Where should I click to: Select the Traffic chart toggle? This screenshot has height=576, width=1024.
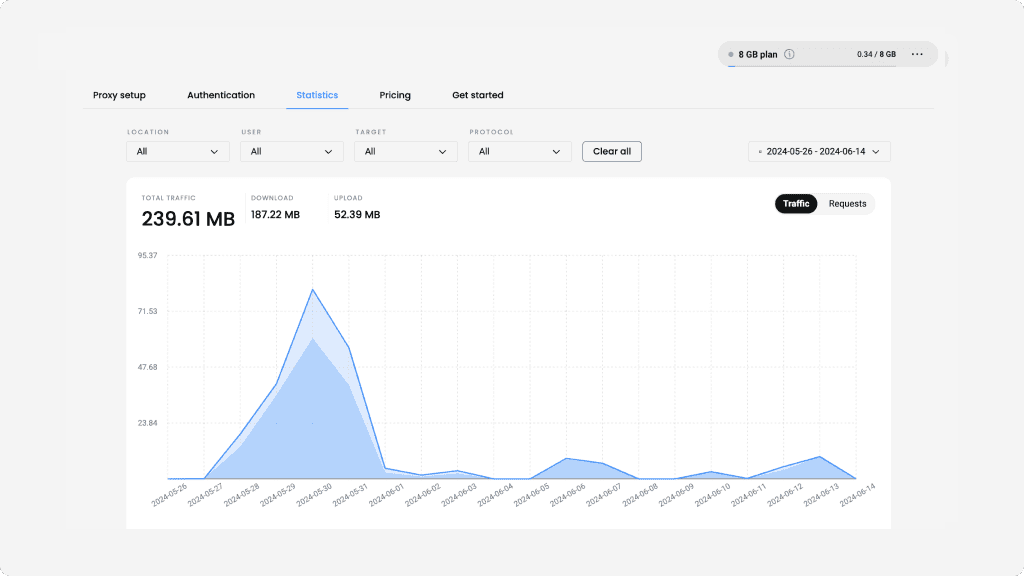point(796,204)
